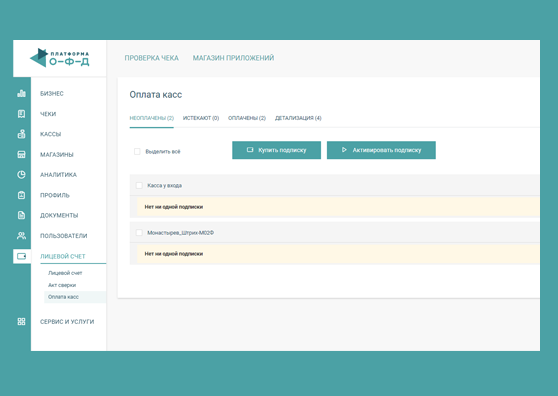Click the Касса у входа row title

click(x=164, y=185)
